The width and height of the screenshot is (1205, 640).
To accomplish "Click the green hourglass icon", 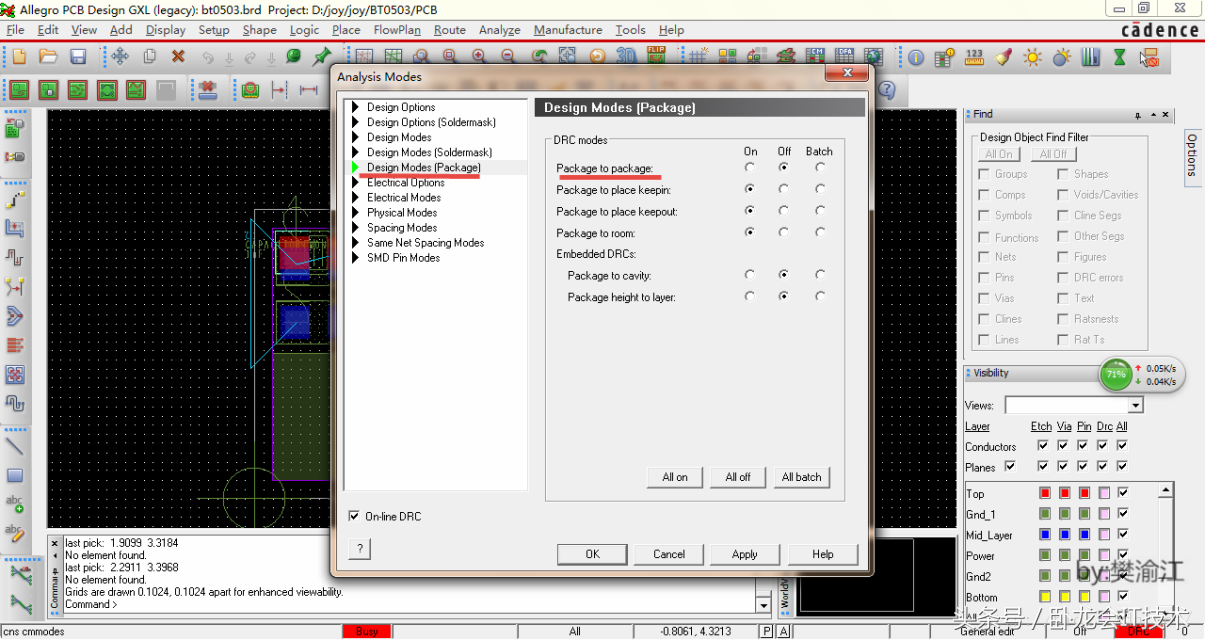I will (1120, 57).
